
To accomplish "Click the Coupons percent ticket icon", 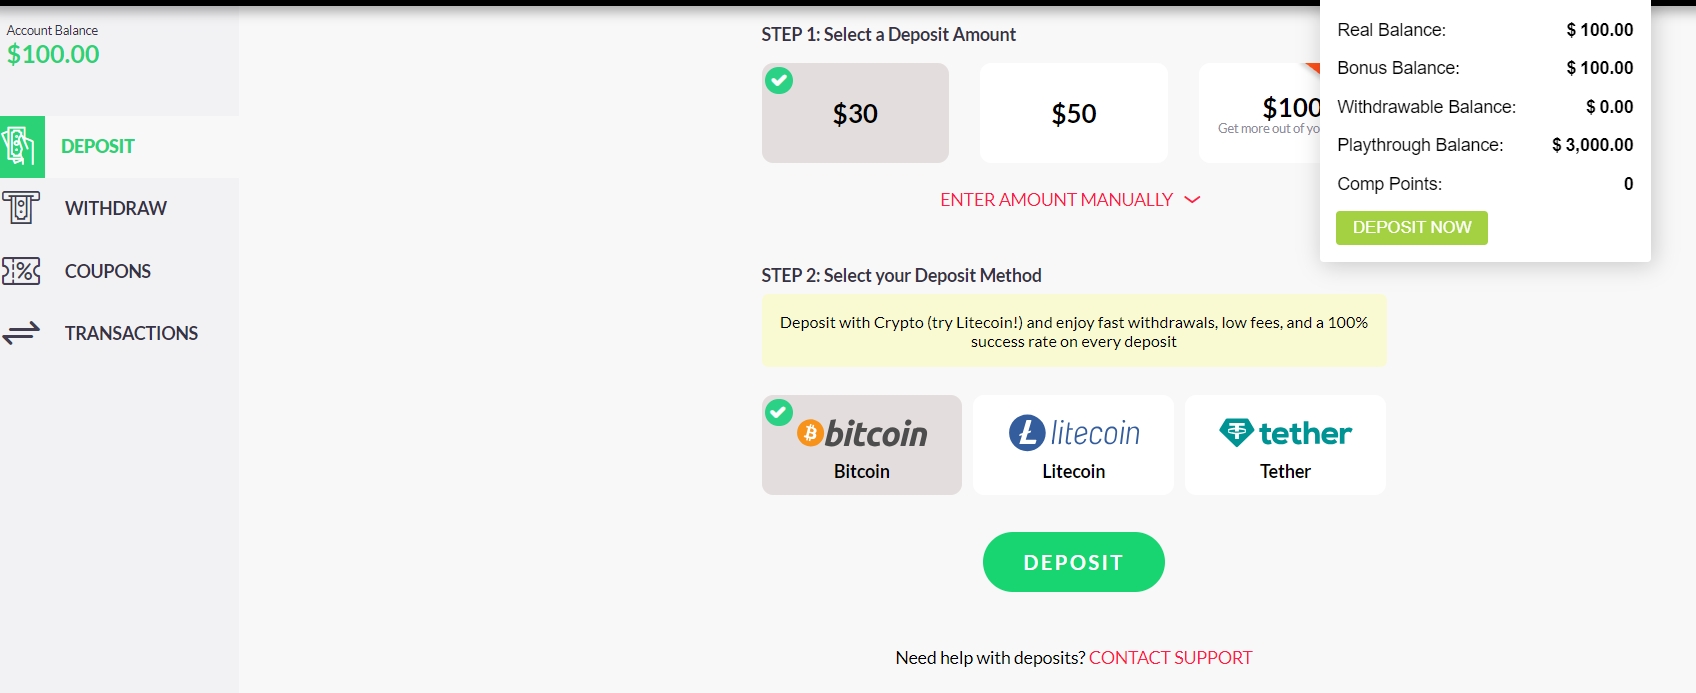I will pos(21,271).
